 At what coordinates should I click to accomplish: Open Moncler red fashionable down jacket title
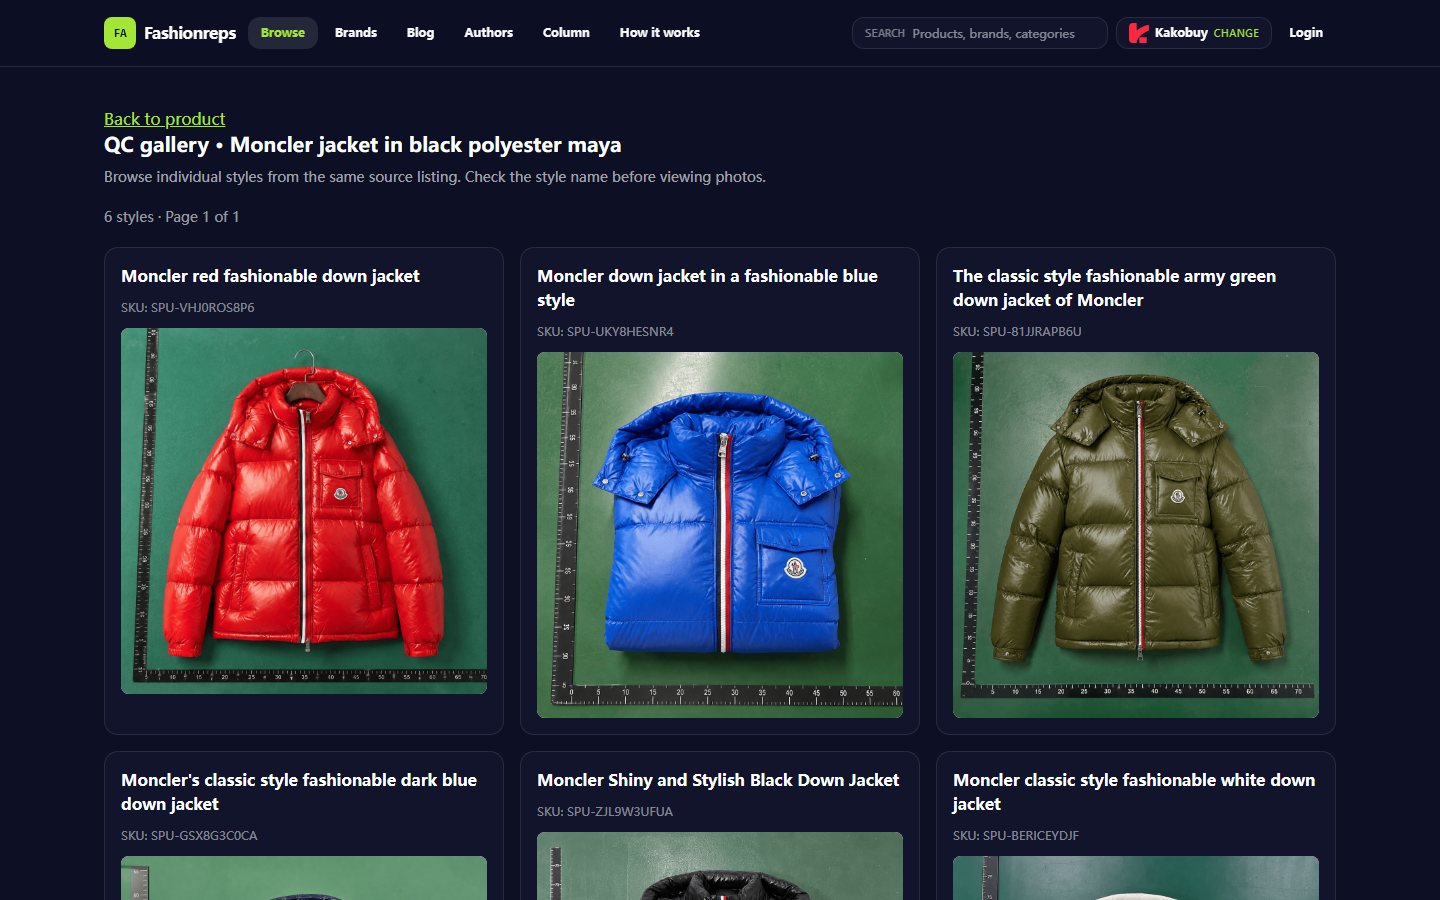coord(270,276)
